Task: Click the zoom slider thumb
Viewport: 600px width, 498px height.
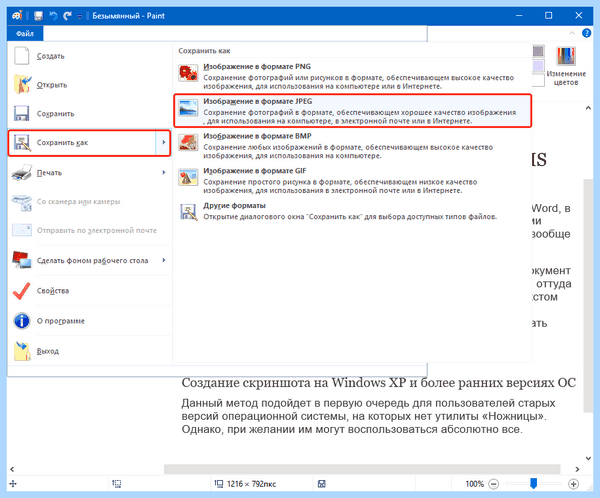Action: click(533, 484)
